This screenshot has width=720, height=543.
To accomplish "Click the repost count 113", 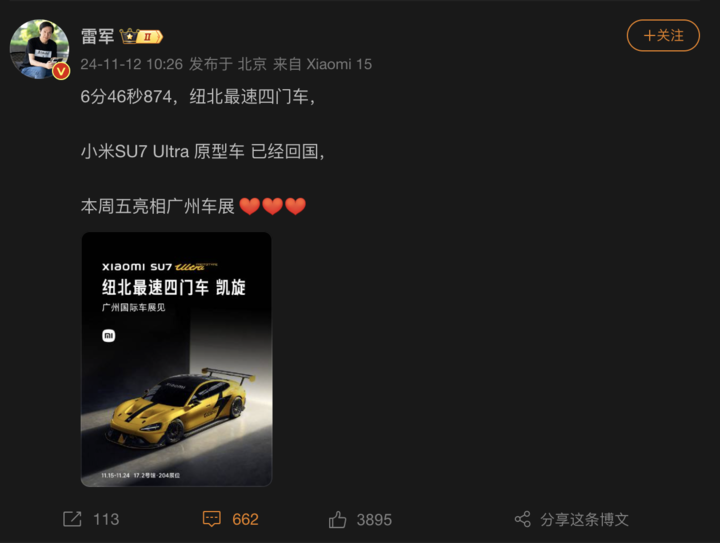I will tap(106, 520).
